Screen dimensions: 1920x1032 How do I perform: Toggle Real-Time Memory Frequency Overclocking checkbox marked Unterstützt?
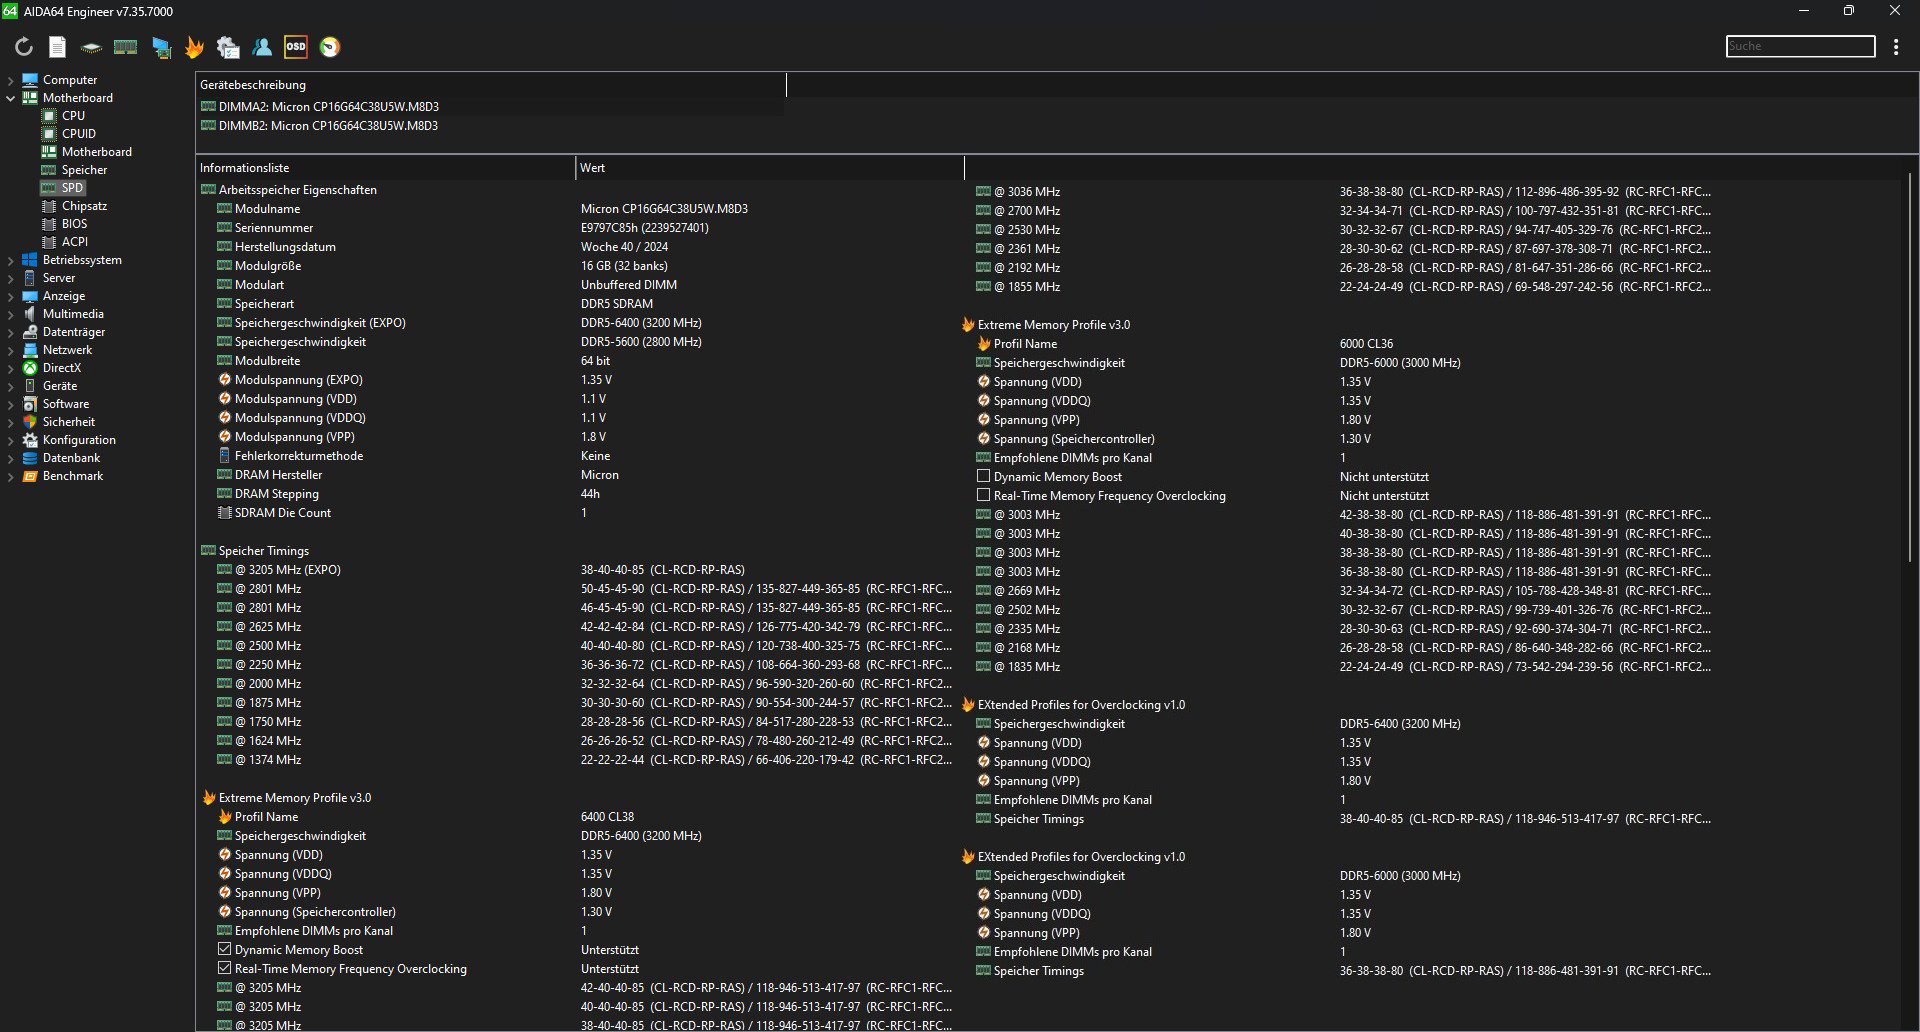225,969
